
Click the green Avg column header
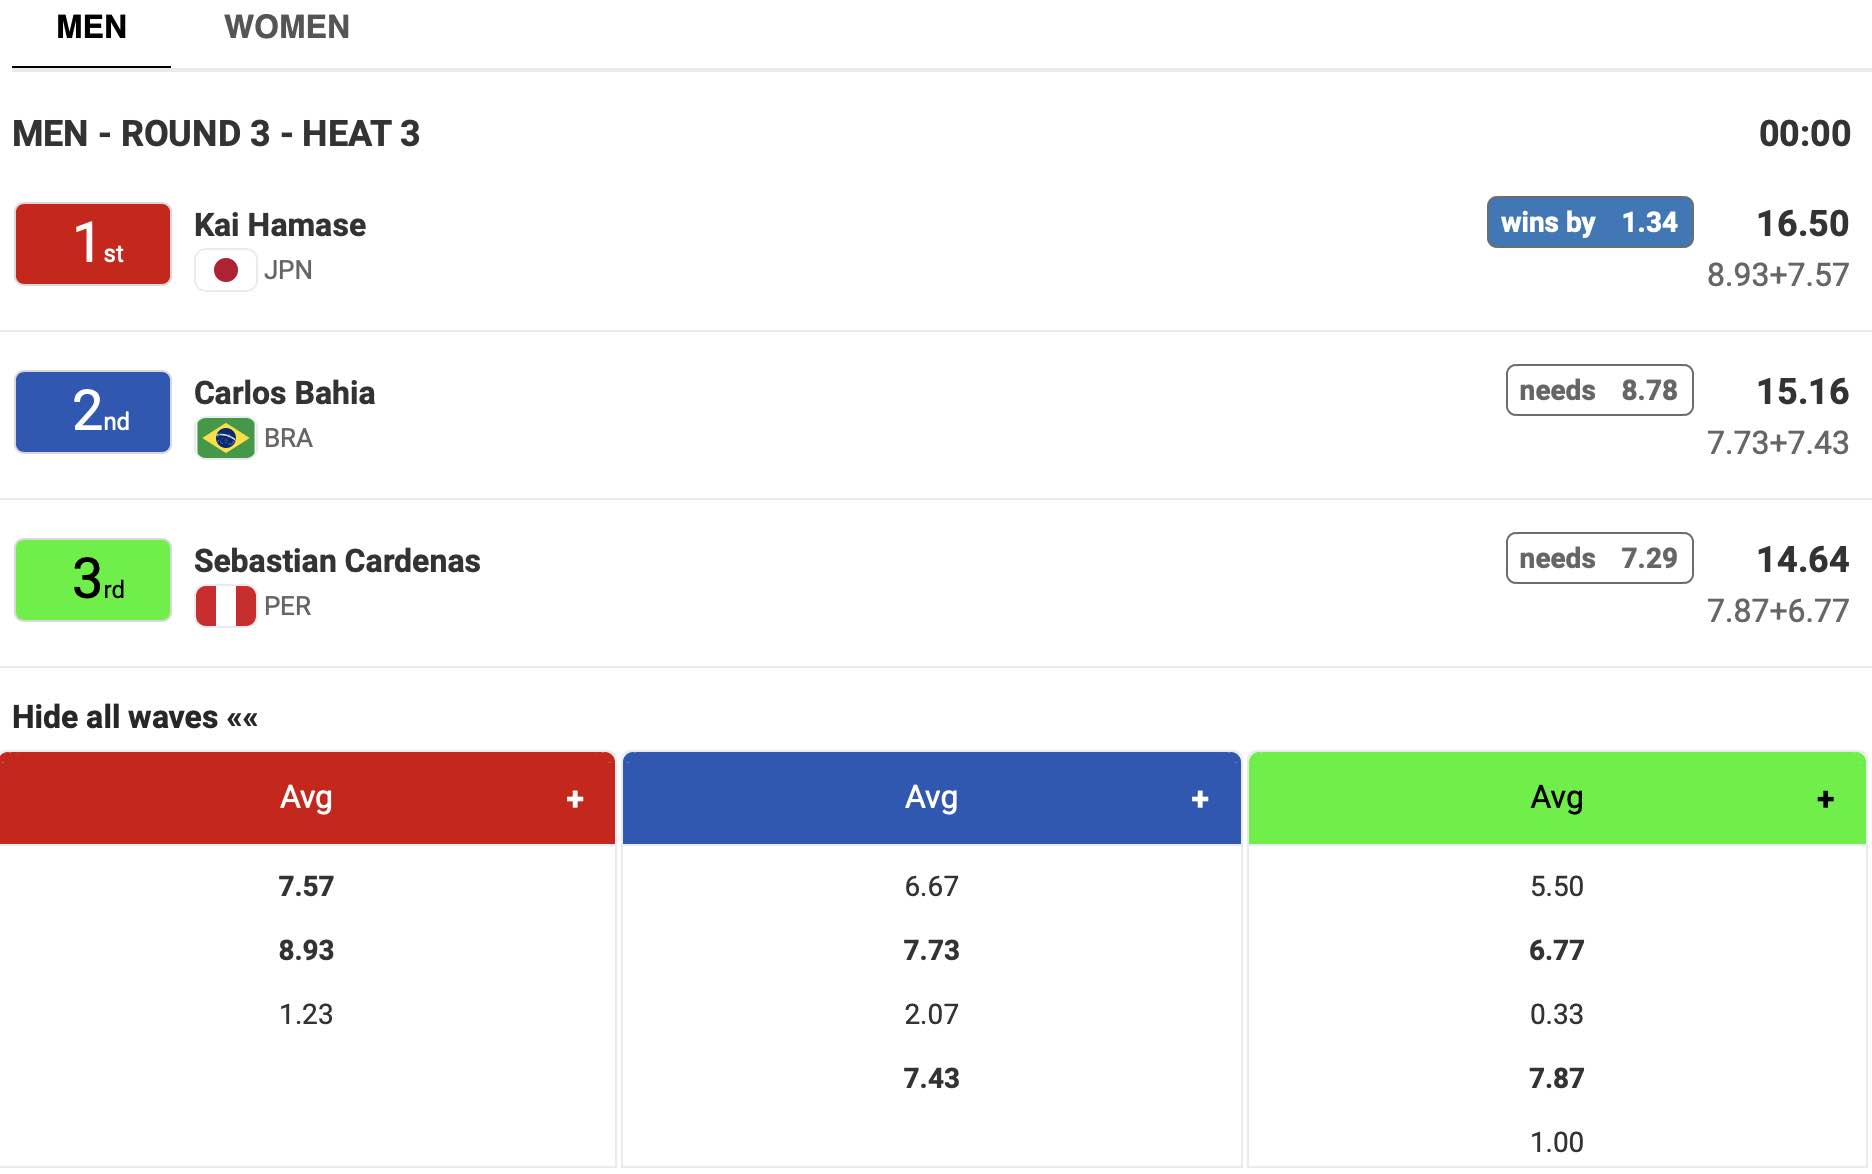(1556, 798)
